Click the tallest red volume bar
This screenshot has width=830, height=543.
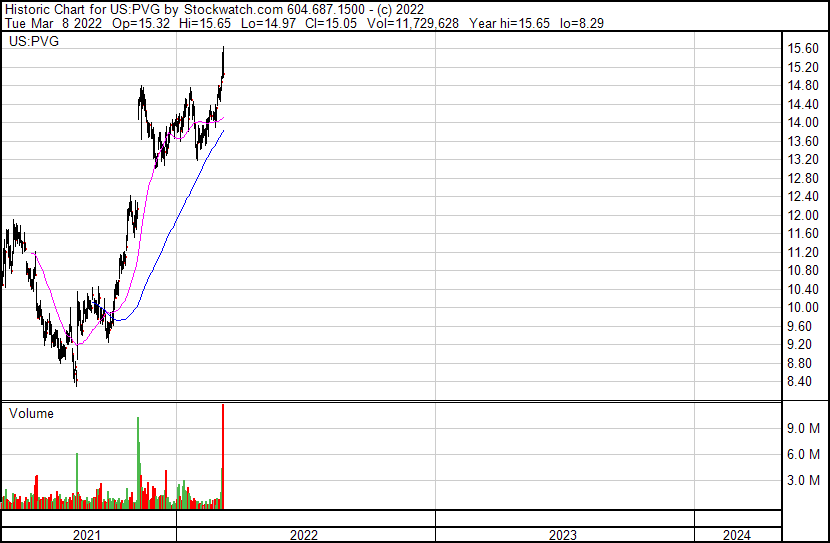(x=223, y=456)
